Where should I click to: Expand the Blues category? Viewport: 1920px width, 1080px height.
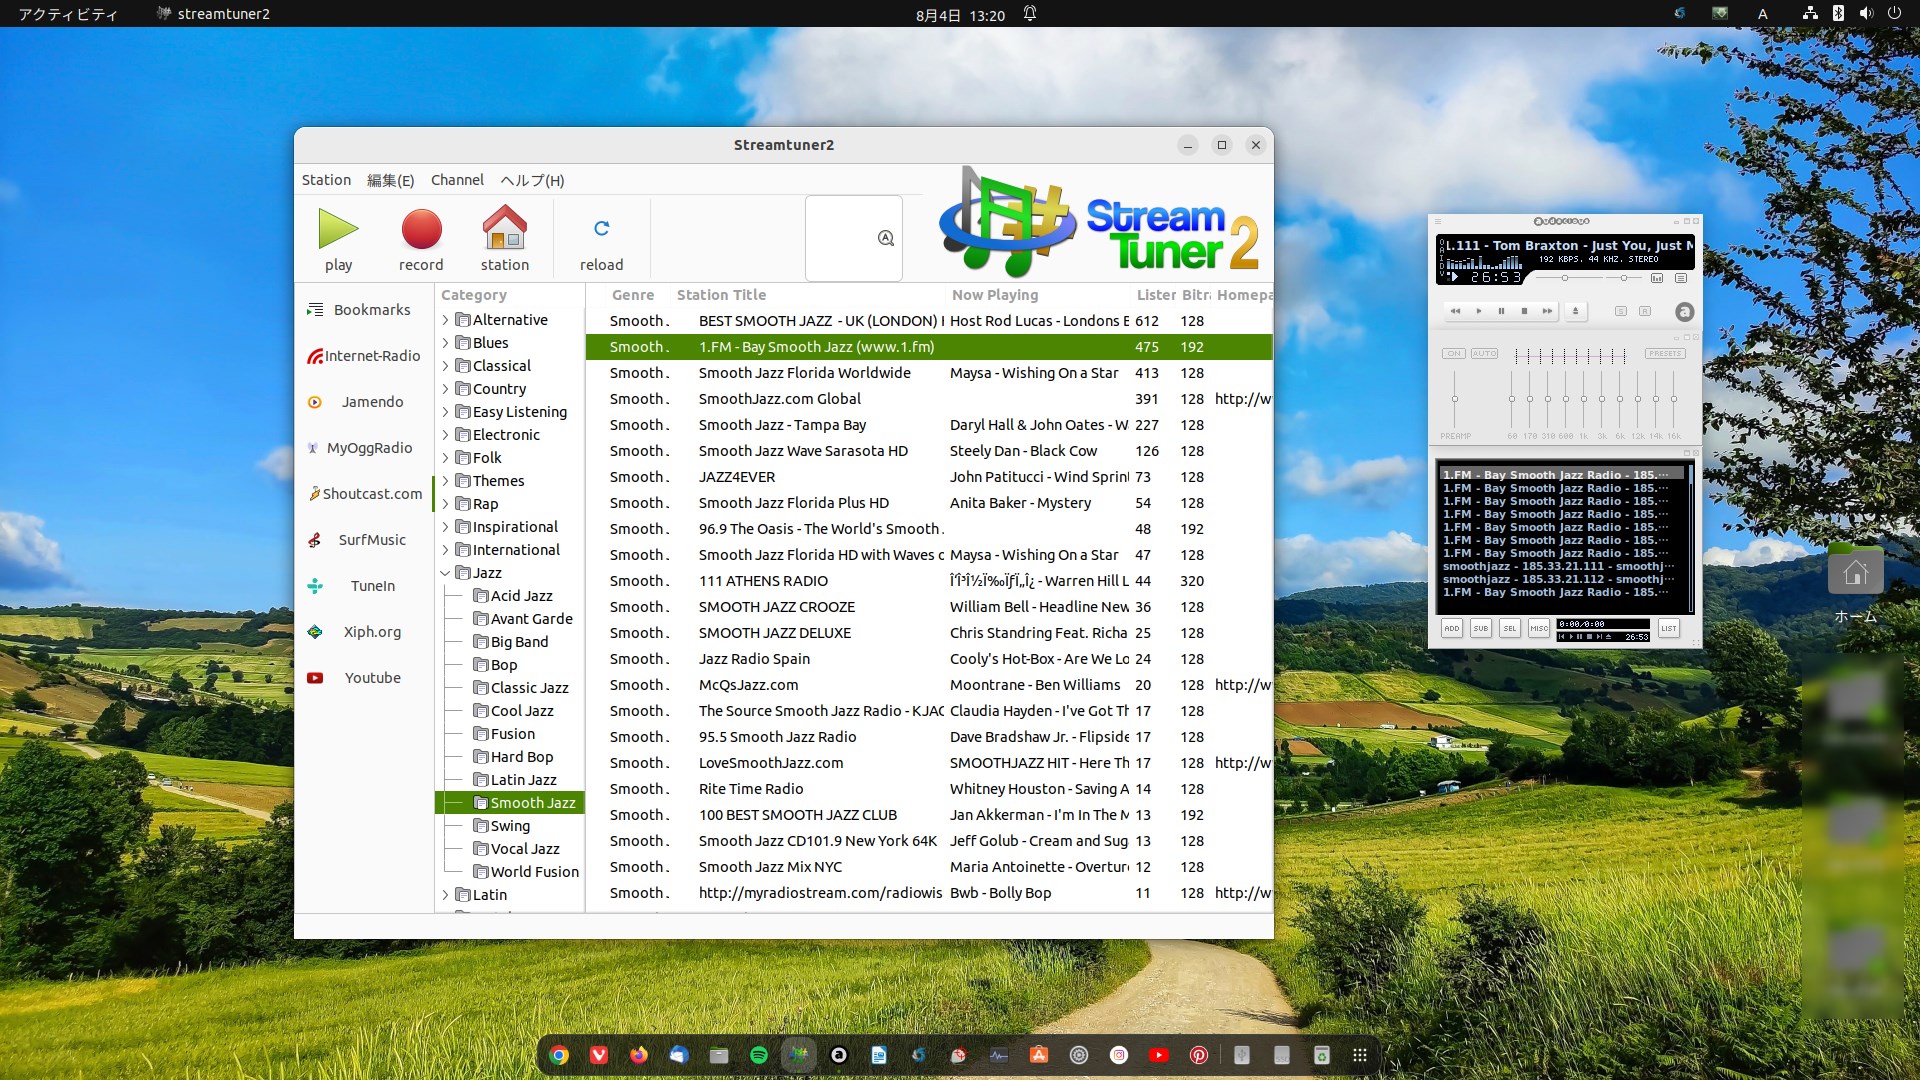point(446,343)
